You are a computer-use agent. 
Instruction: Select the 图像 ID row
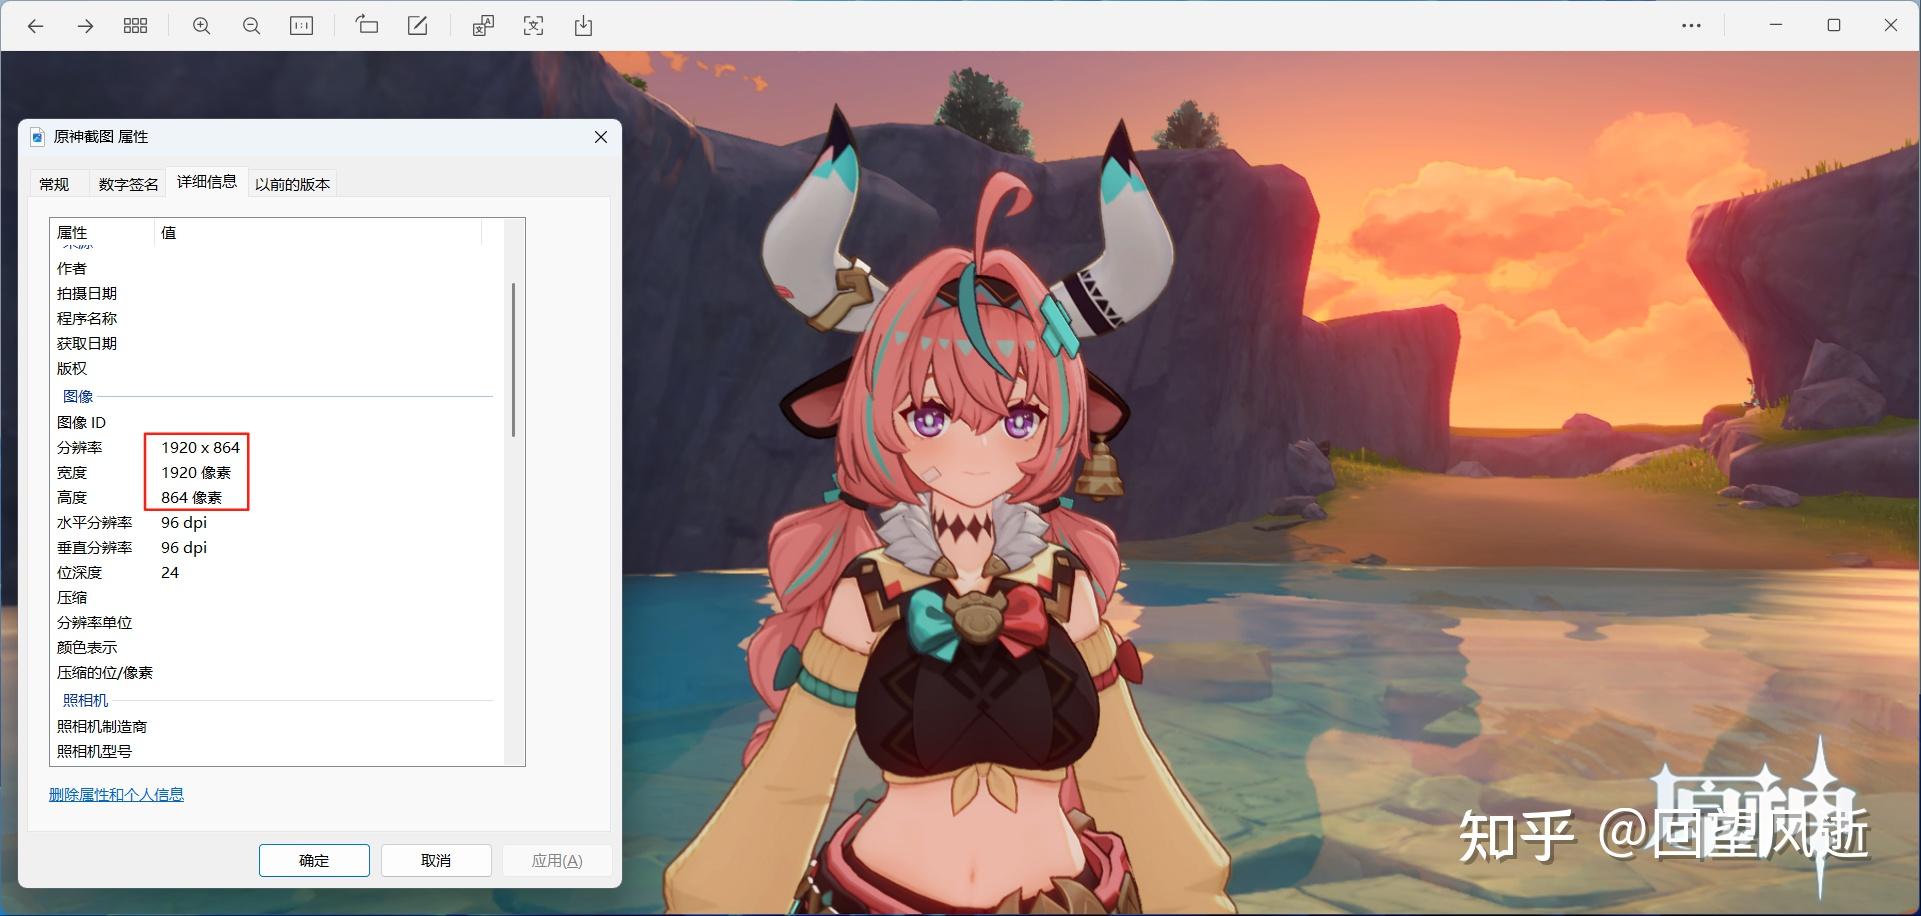[x=277, y=422]
